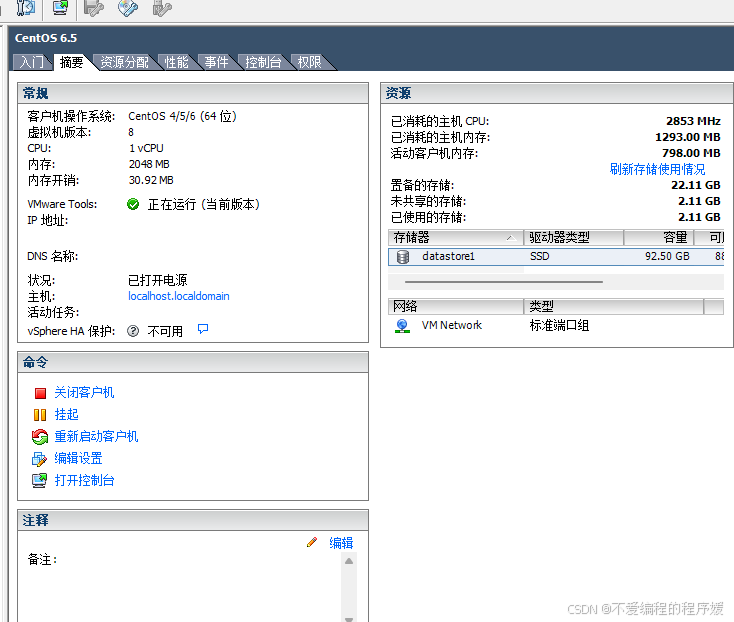Switch to the 权限 tab

pos(310,62)
